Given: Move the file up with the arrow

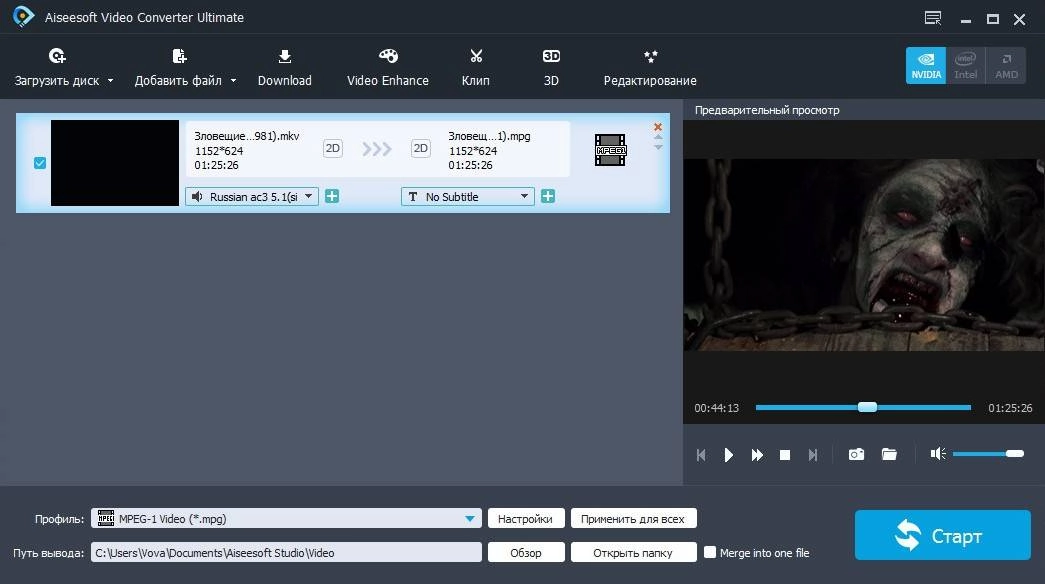Looking at the screenshot, I should click(658, 137).
